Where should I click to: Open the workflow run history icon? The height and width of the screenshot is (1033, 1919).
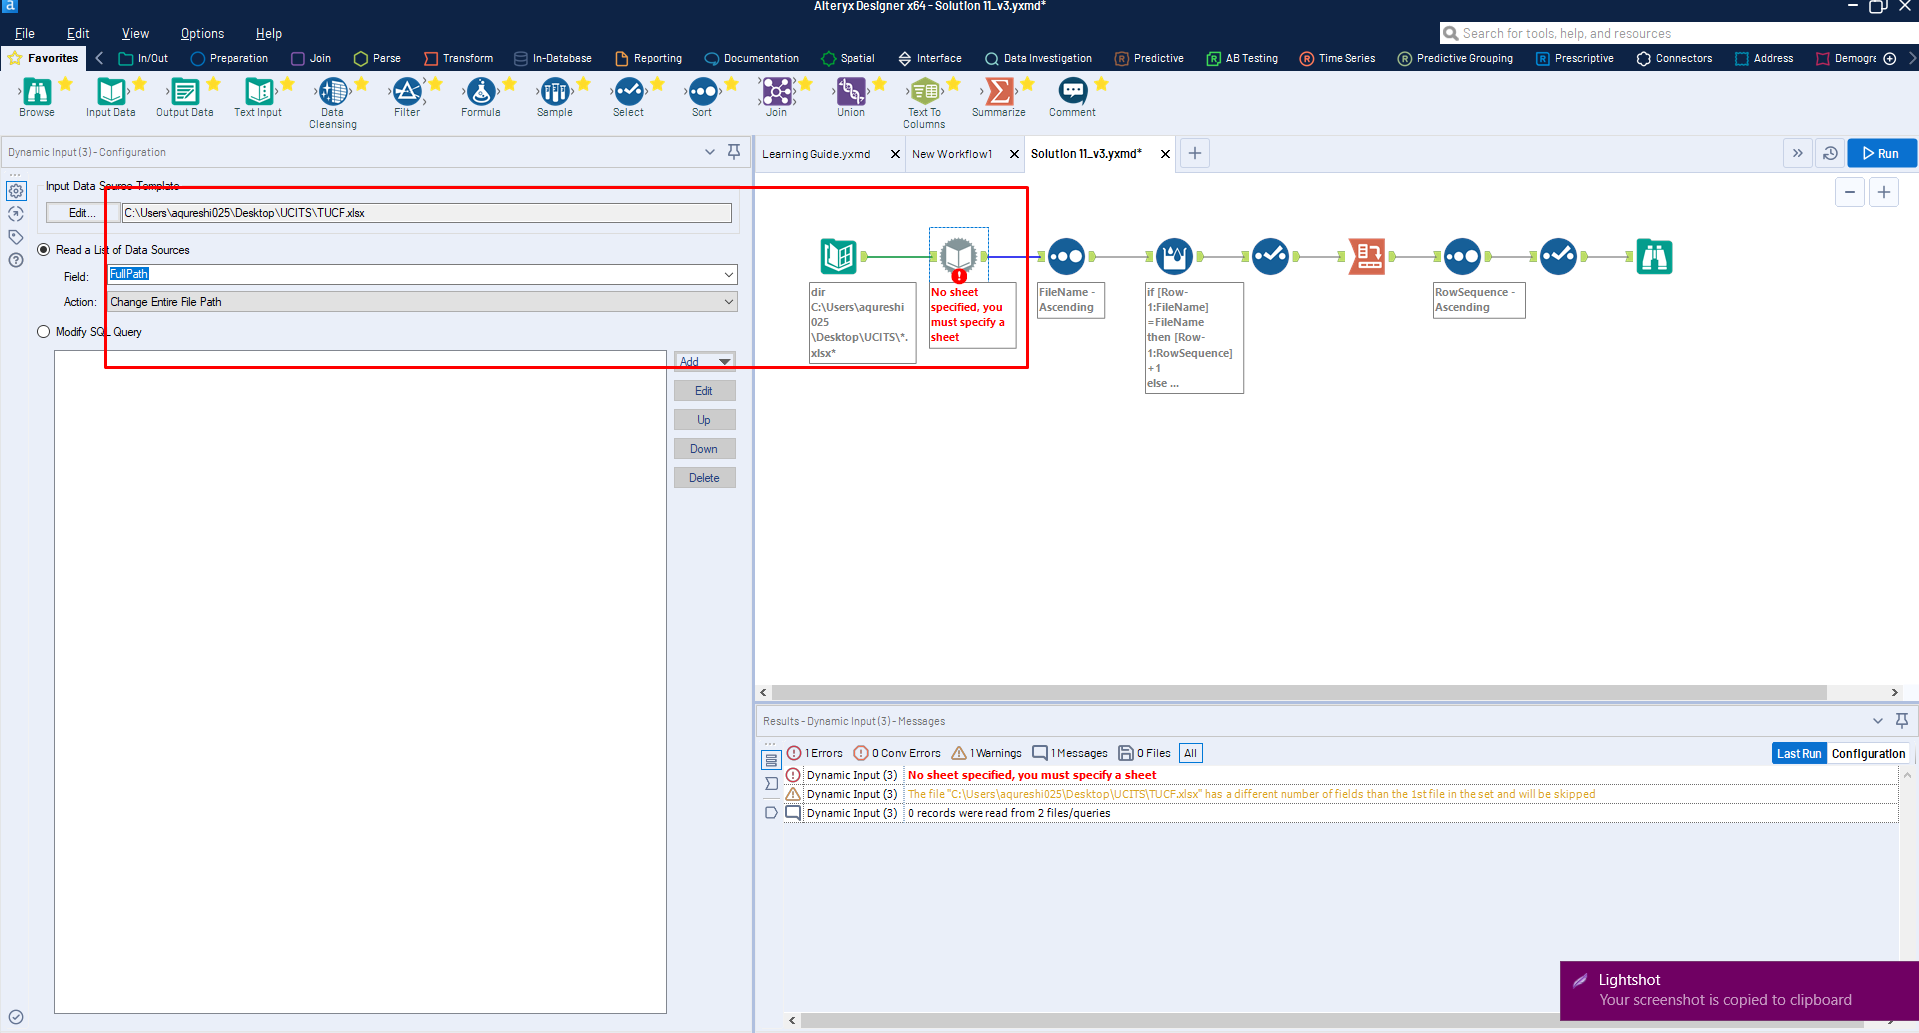1830,153
